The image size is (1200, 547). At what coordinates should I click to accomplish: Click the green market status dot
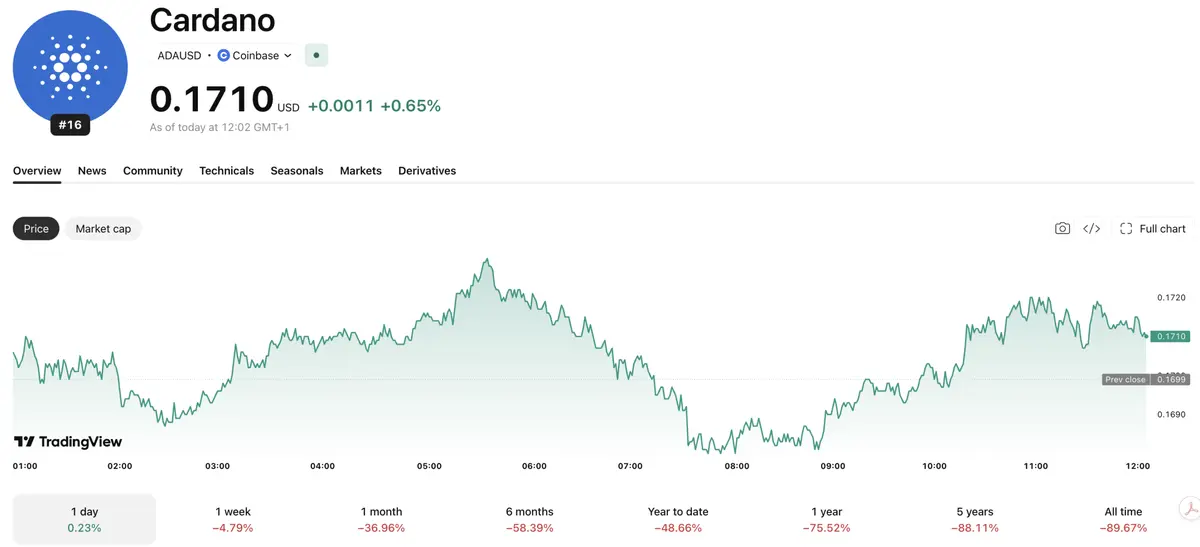(316, 56)
